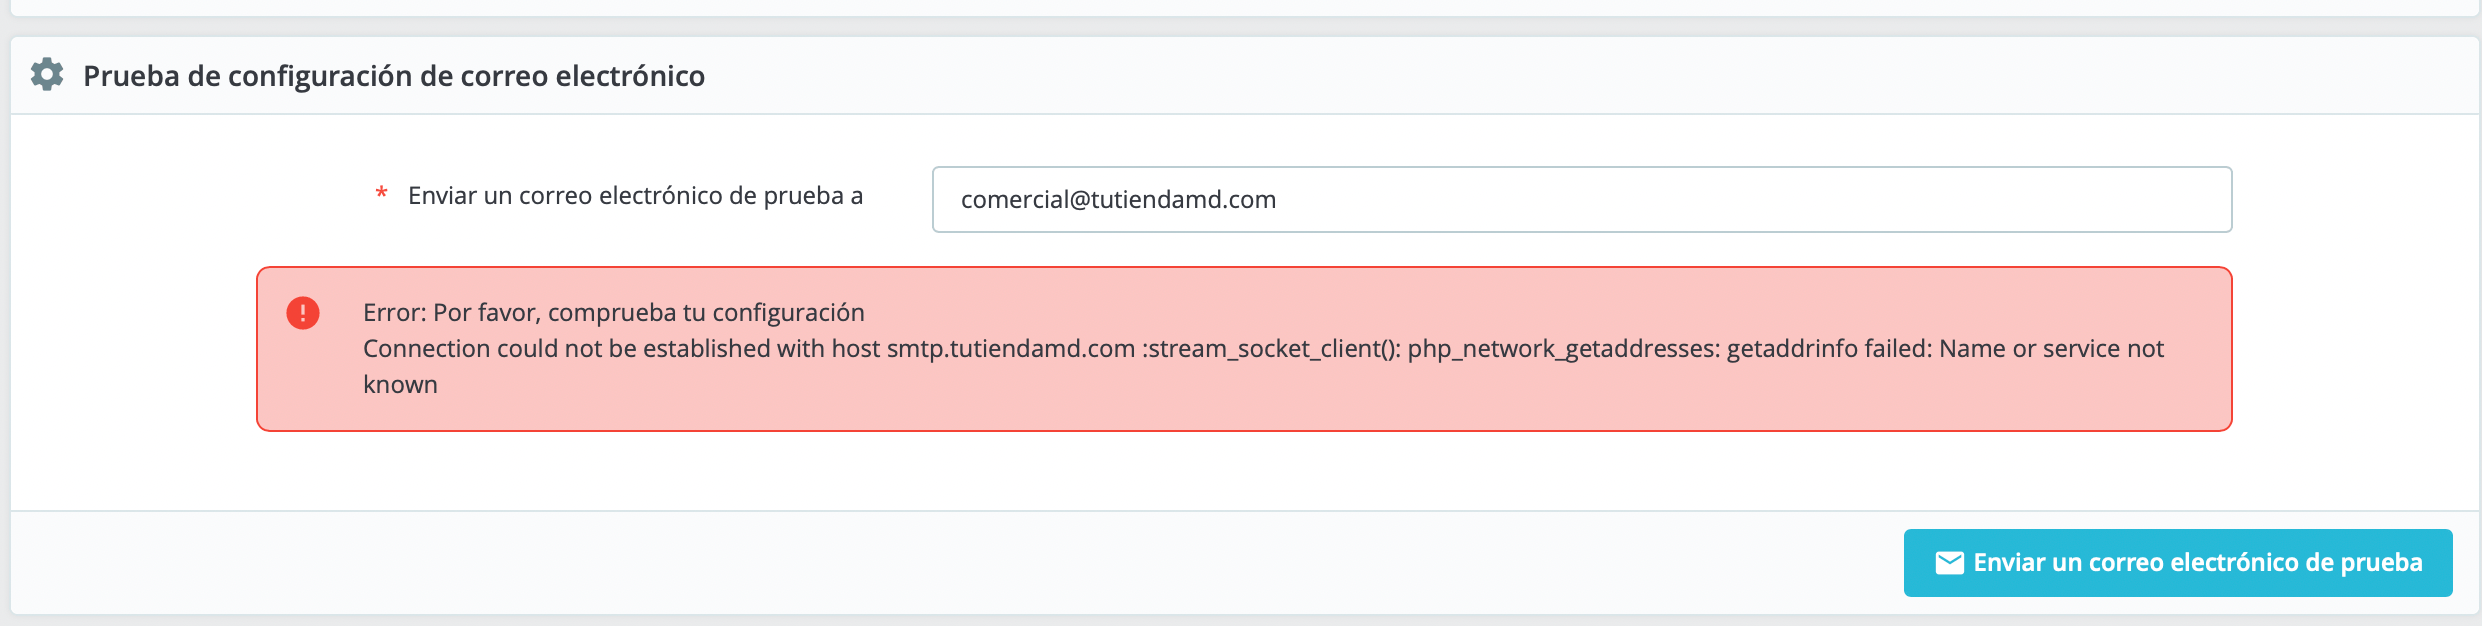Click the "getaddrinfo failed" phrase in the error

(1829, 348)
